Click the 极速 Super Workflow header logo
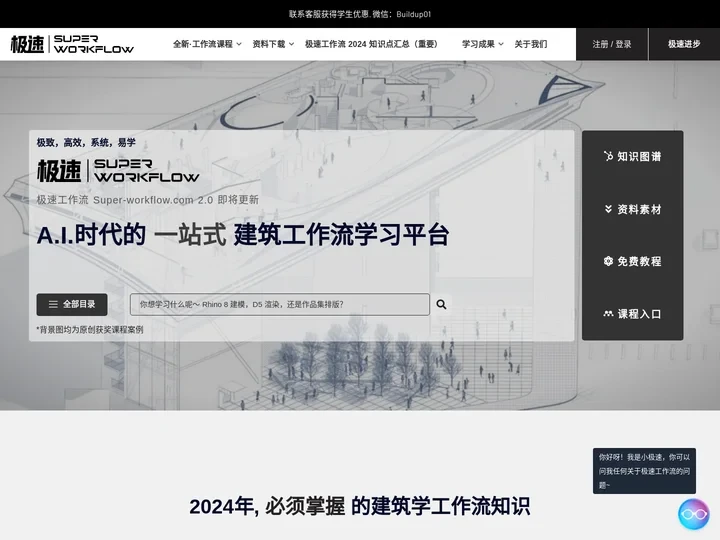This screenshot has height=540, width=720. tap(72, 44)
